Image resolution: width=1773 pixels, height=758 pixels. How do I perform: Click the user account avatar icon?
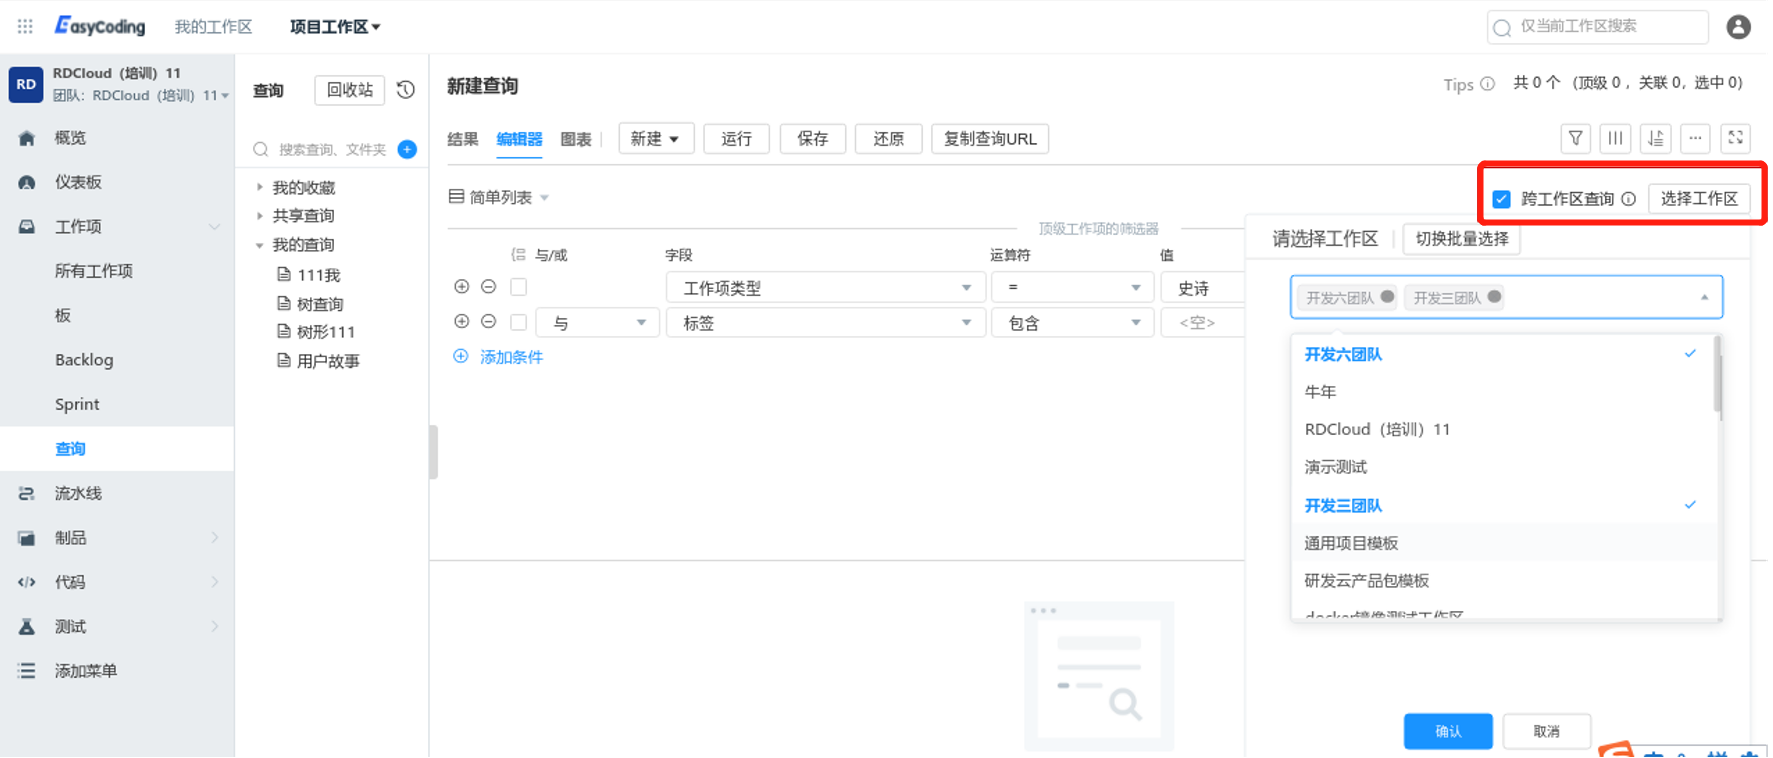point(1738,27)
